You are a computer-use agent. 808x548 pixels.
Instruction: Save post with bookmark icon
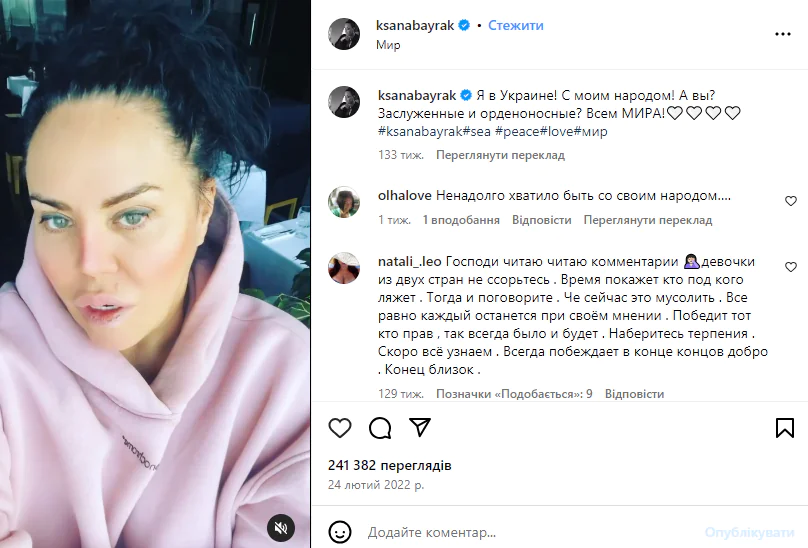(x=784, y=428)
